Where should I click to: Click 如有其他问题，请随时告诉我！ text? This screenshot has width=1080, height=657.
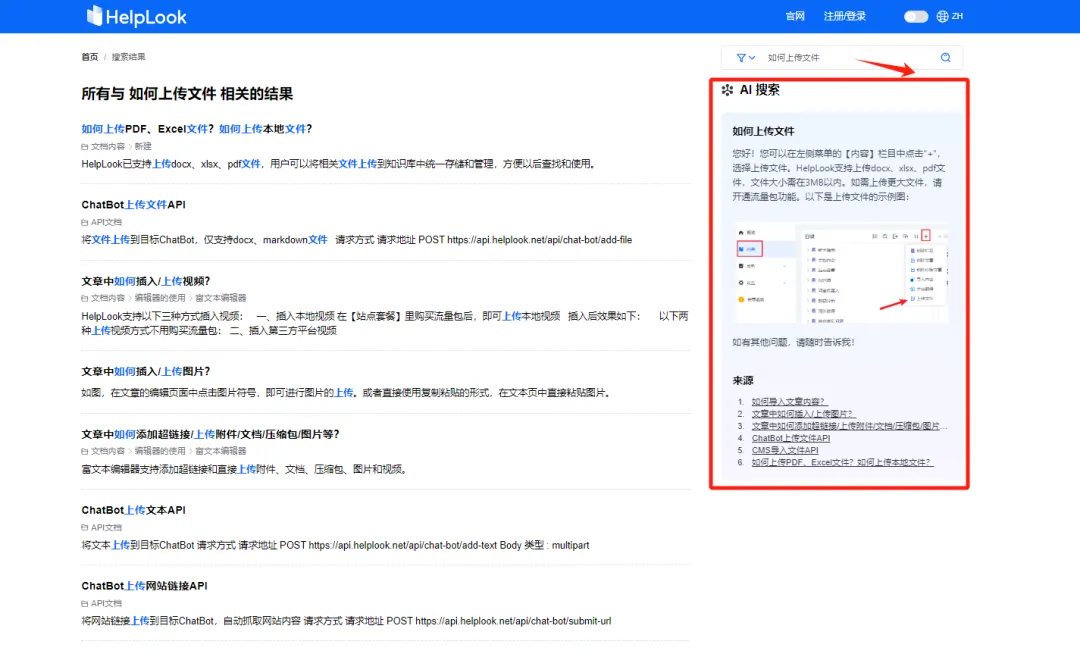(793, 342)
